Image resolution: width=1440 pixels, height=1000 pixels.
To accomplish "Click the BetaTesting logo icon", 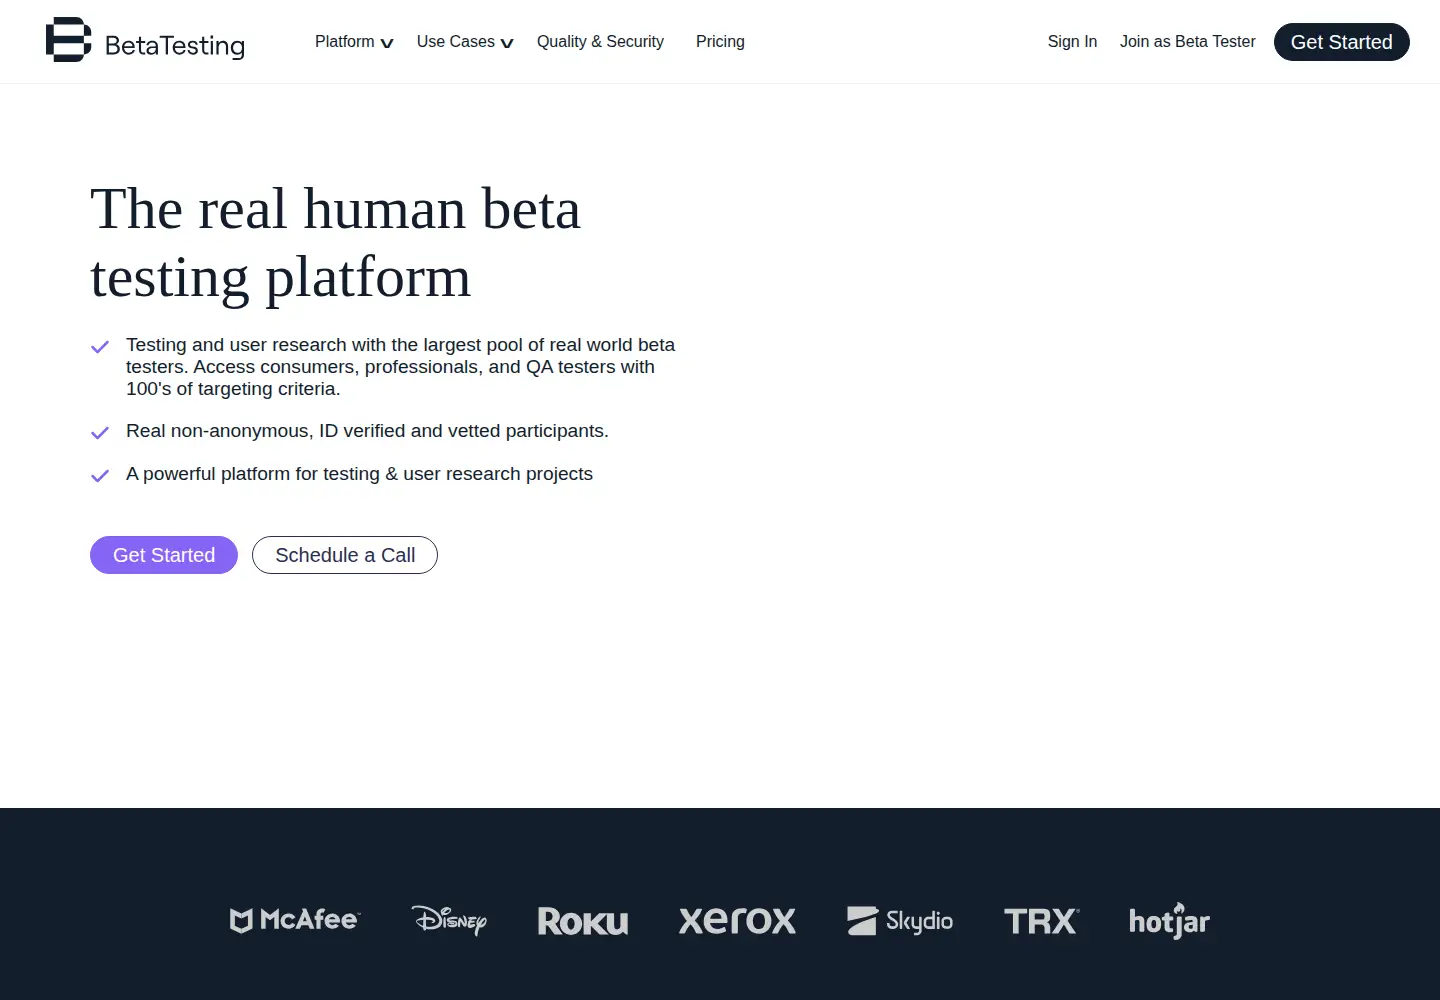I will (x=68, y=40).
